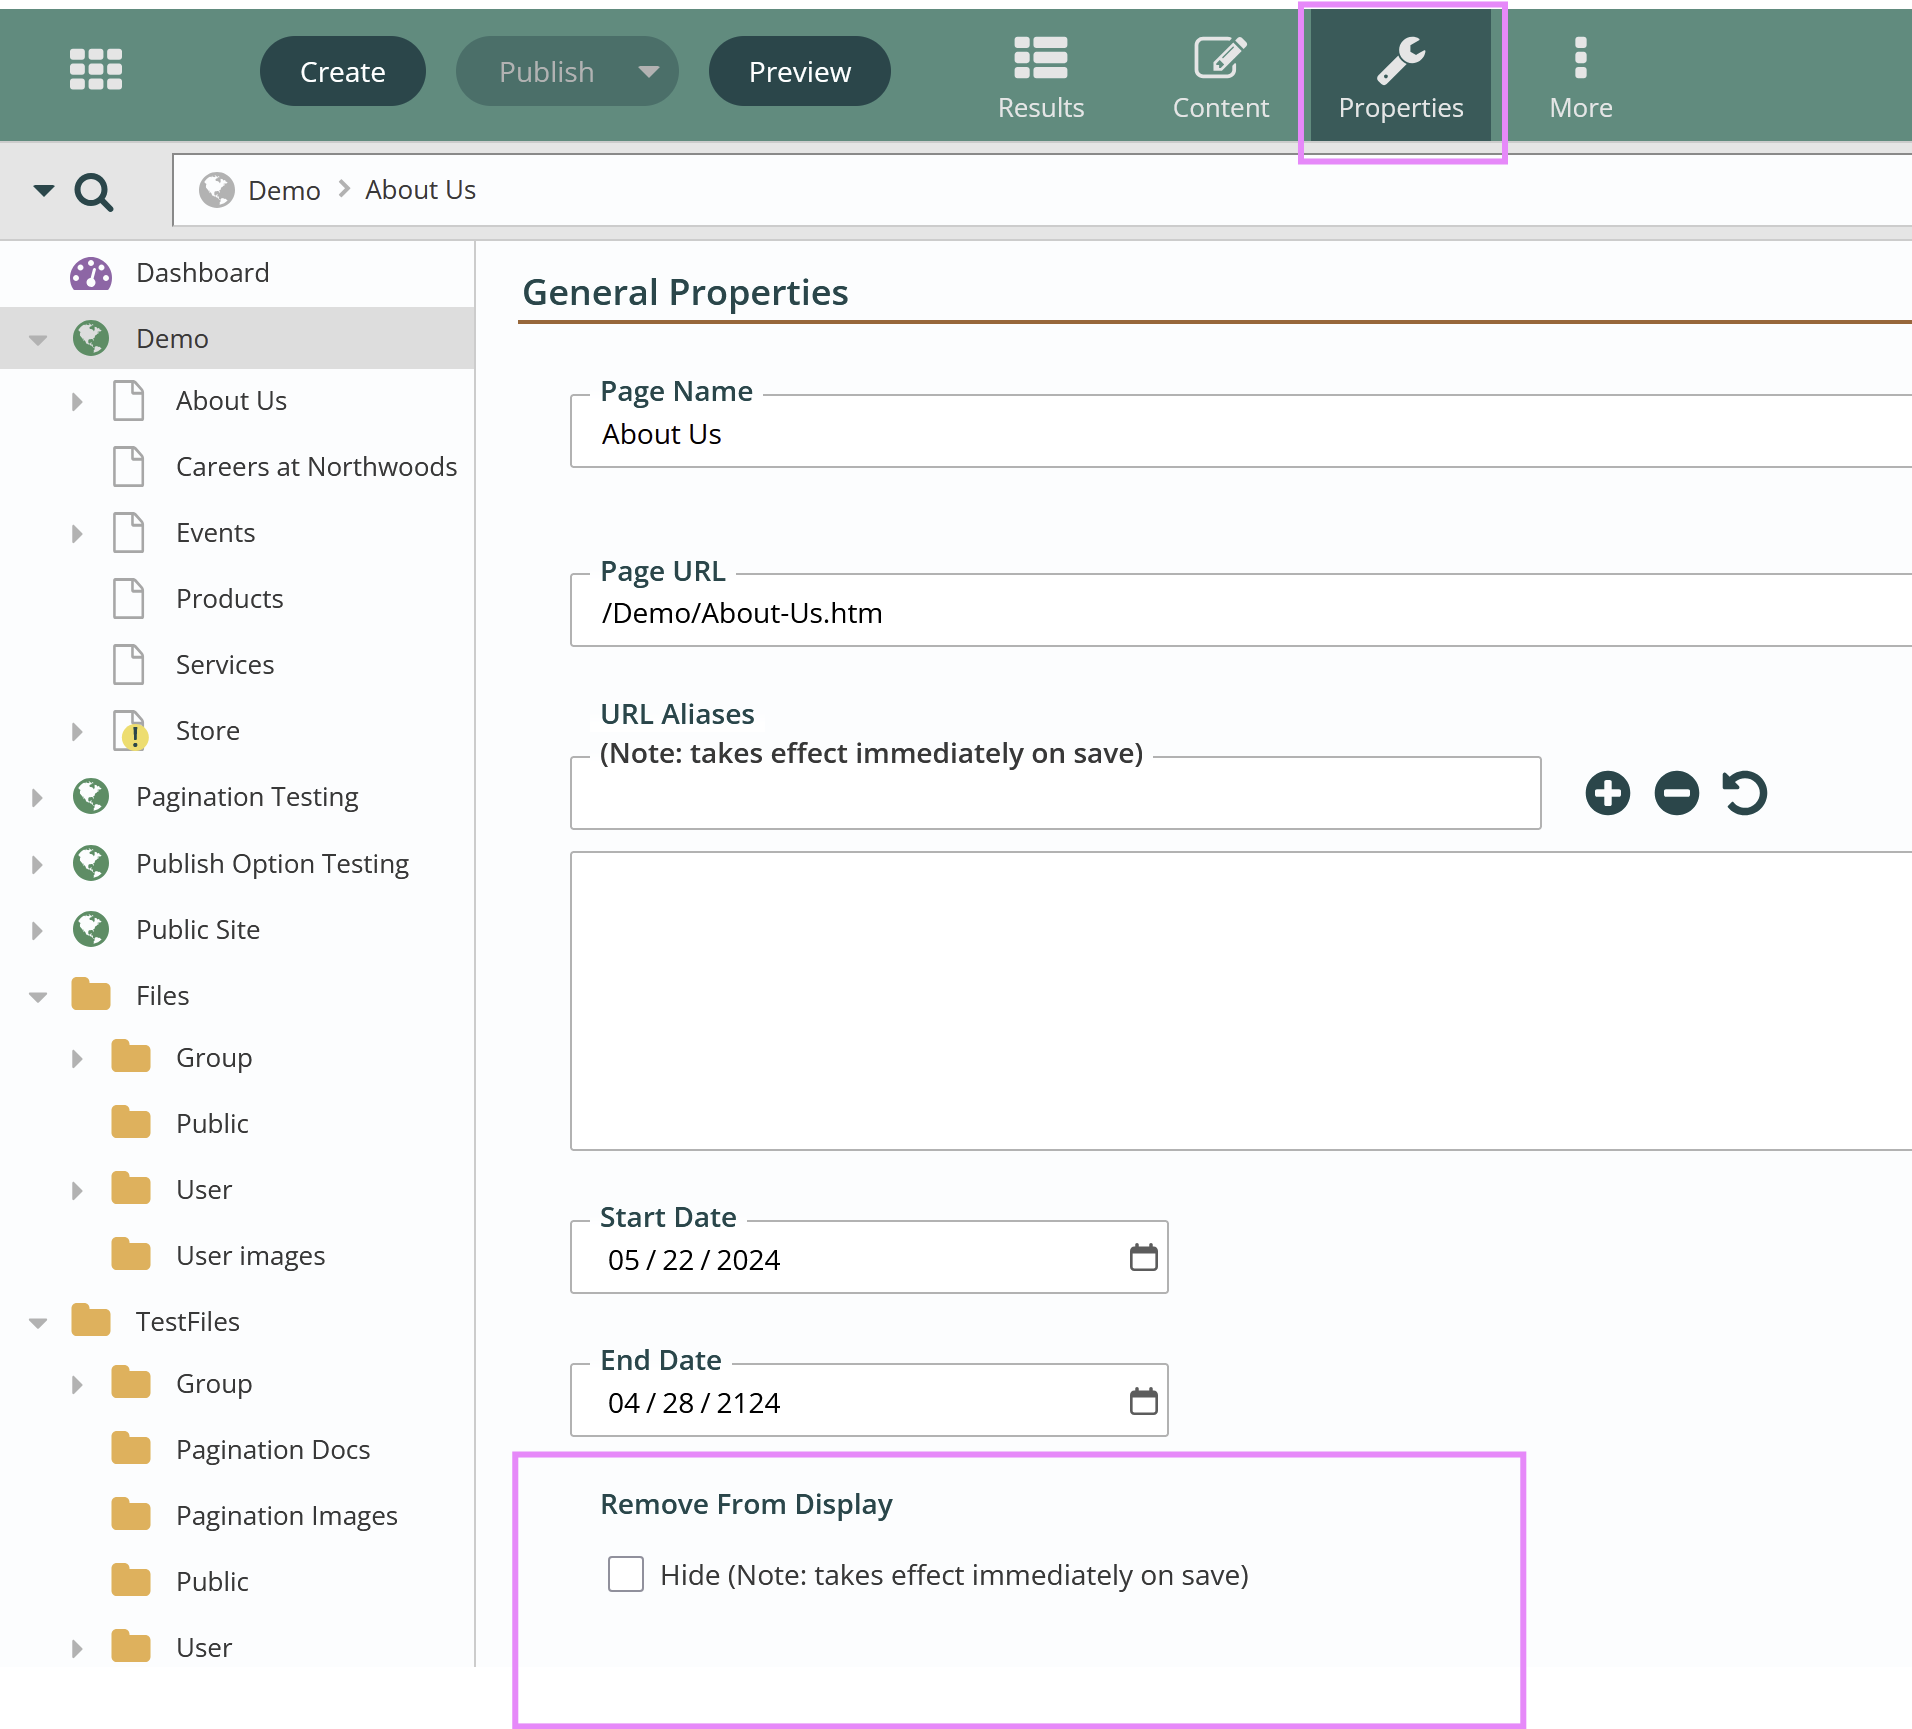
Task: Click the Pagination Images folder icon
Action: coord(131,1515)
